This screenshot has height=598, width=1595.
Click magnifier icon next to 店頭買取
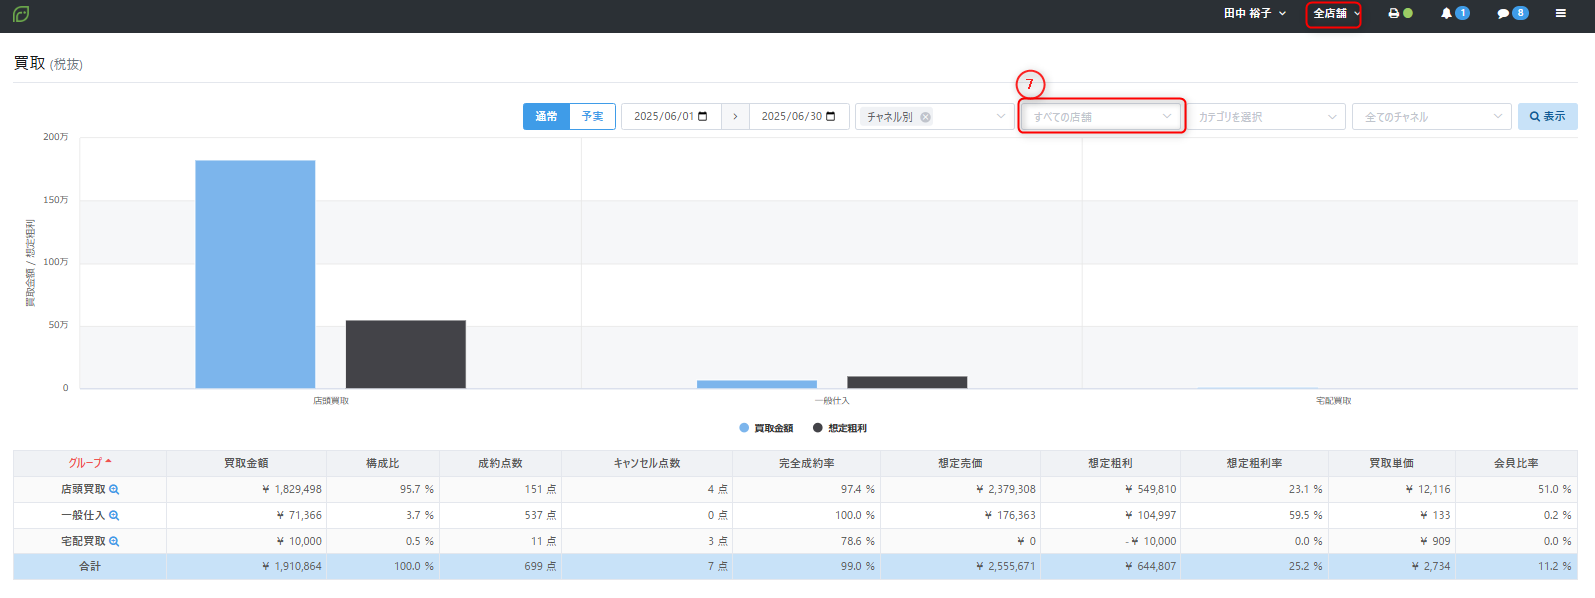tap(114, 490)
